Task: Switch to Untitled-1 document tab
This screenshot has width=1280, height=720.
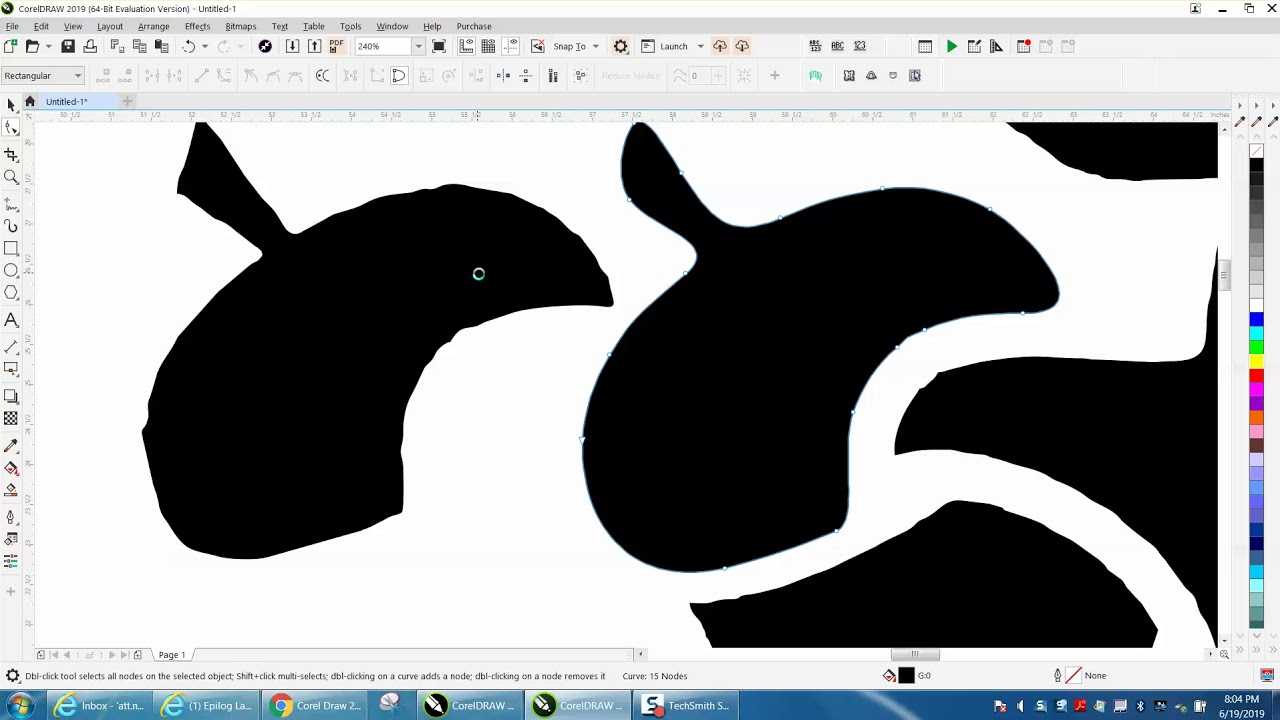Action: [66, 101]
